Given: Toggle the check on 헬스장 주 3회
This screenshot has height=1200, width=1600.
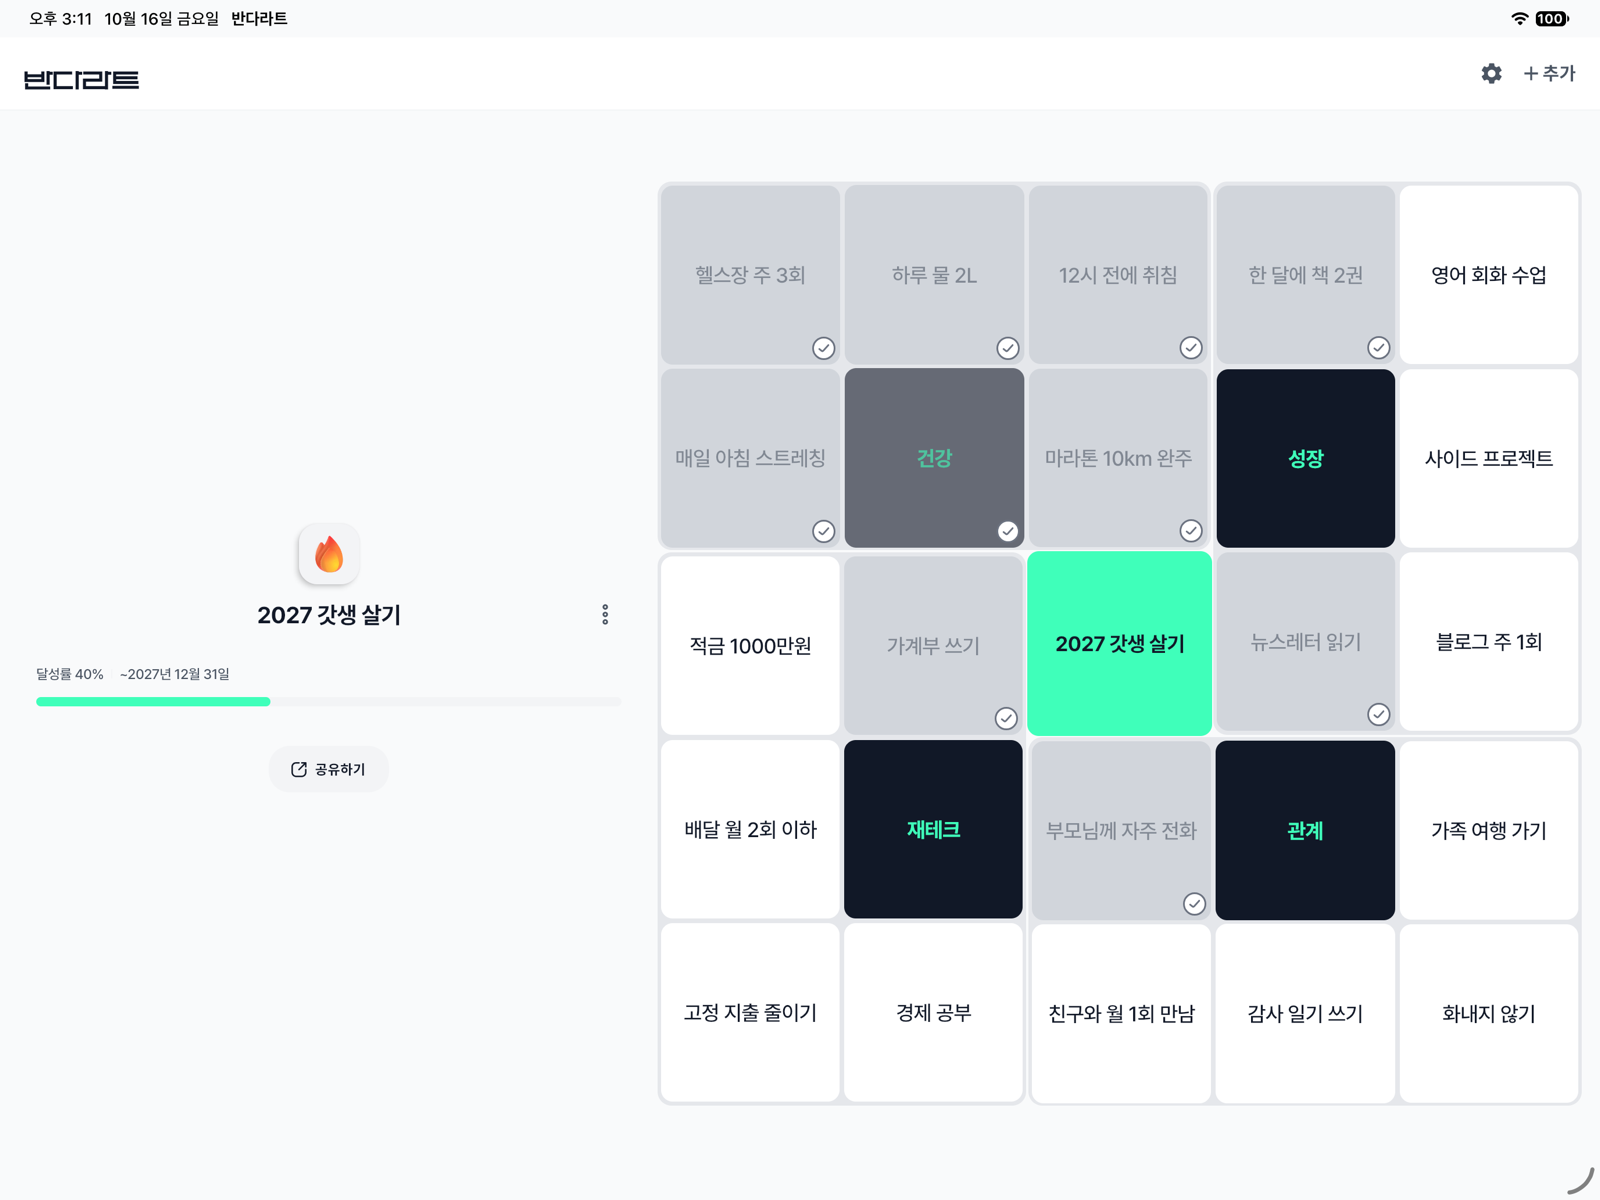Looking at the screenshot, I should click(823, 348).
